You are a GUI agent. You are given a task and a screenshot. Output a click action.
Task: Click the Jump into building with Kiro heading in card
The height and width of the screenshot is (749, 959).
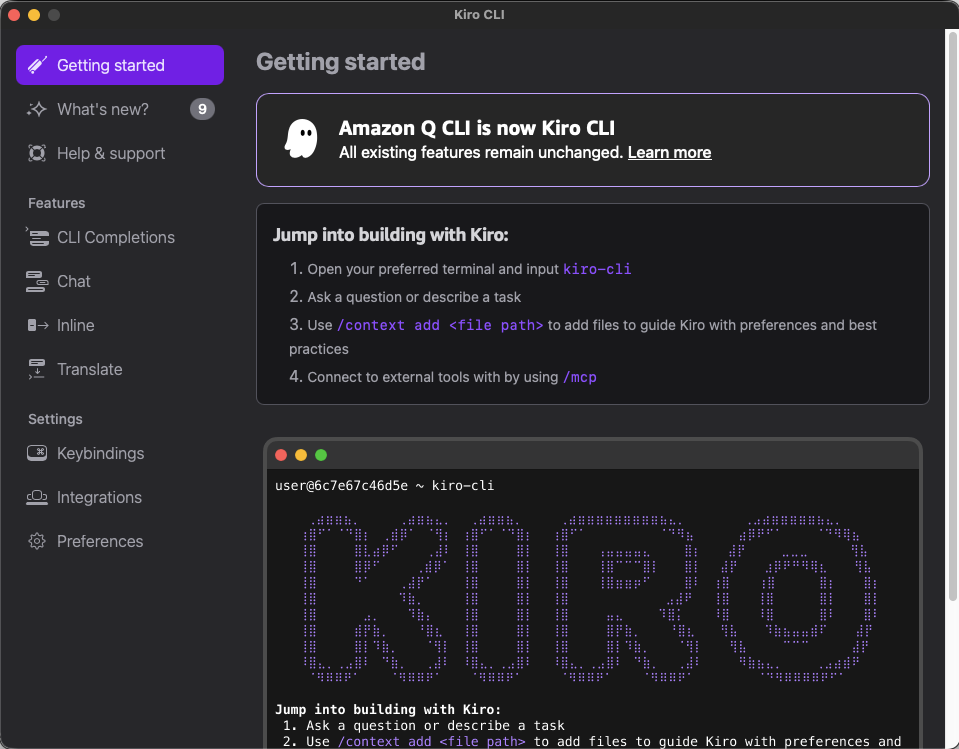[x=391, y=235]
